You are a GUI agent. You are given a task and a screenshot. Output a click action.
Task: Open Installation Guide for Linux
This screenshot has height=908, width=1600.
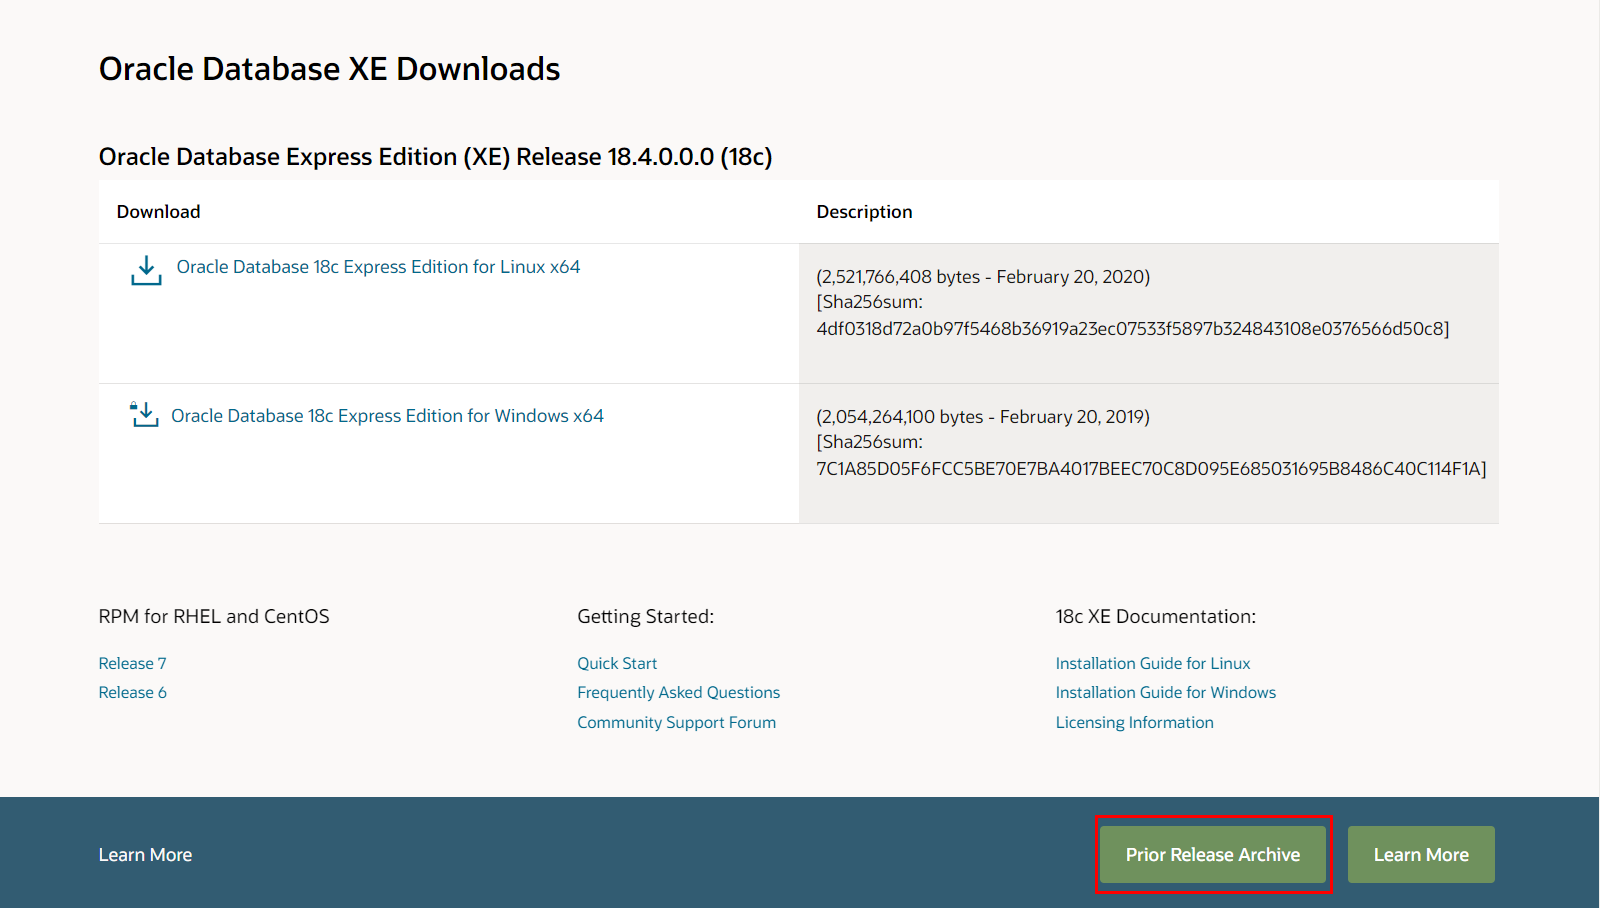pos(1153,663)
